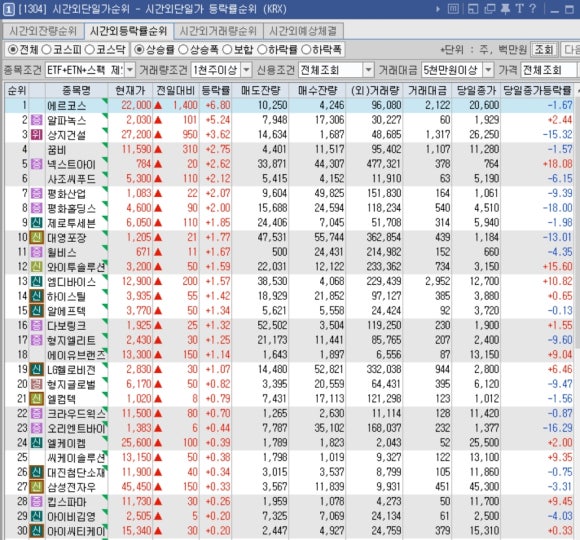Click the 신 badge beside 아이씨티케이
The height and width of the screenshot is (540, 580).
tap(36, 531)
